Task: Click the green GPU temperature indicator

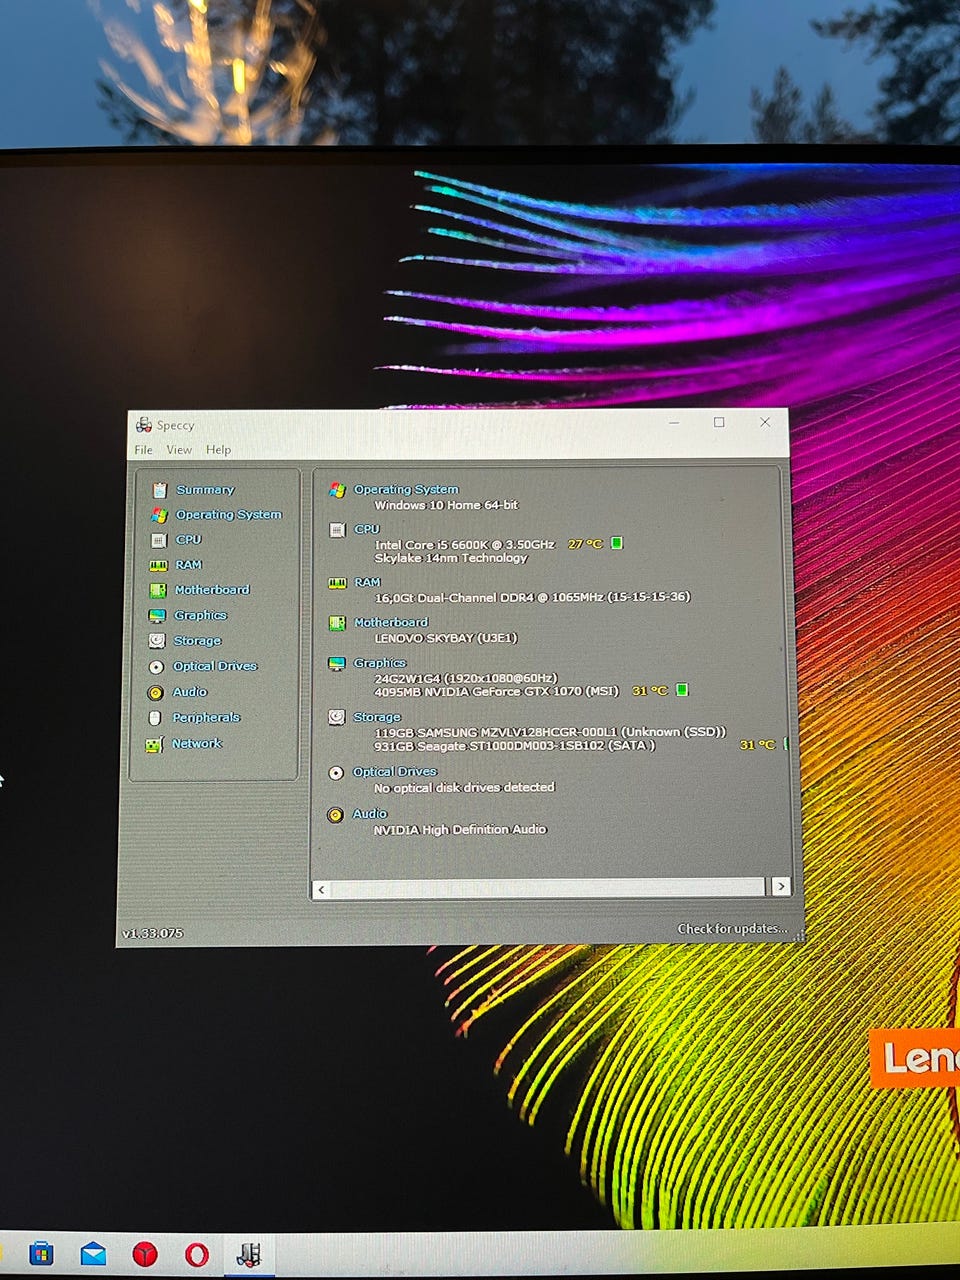Action: [682, 690]
